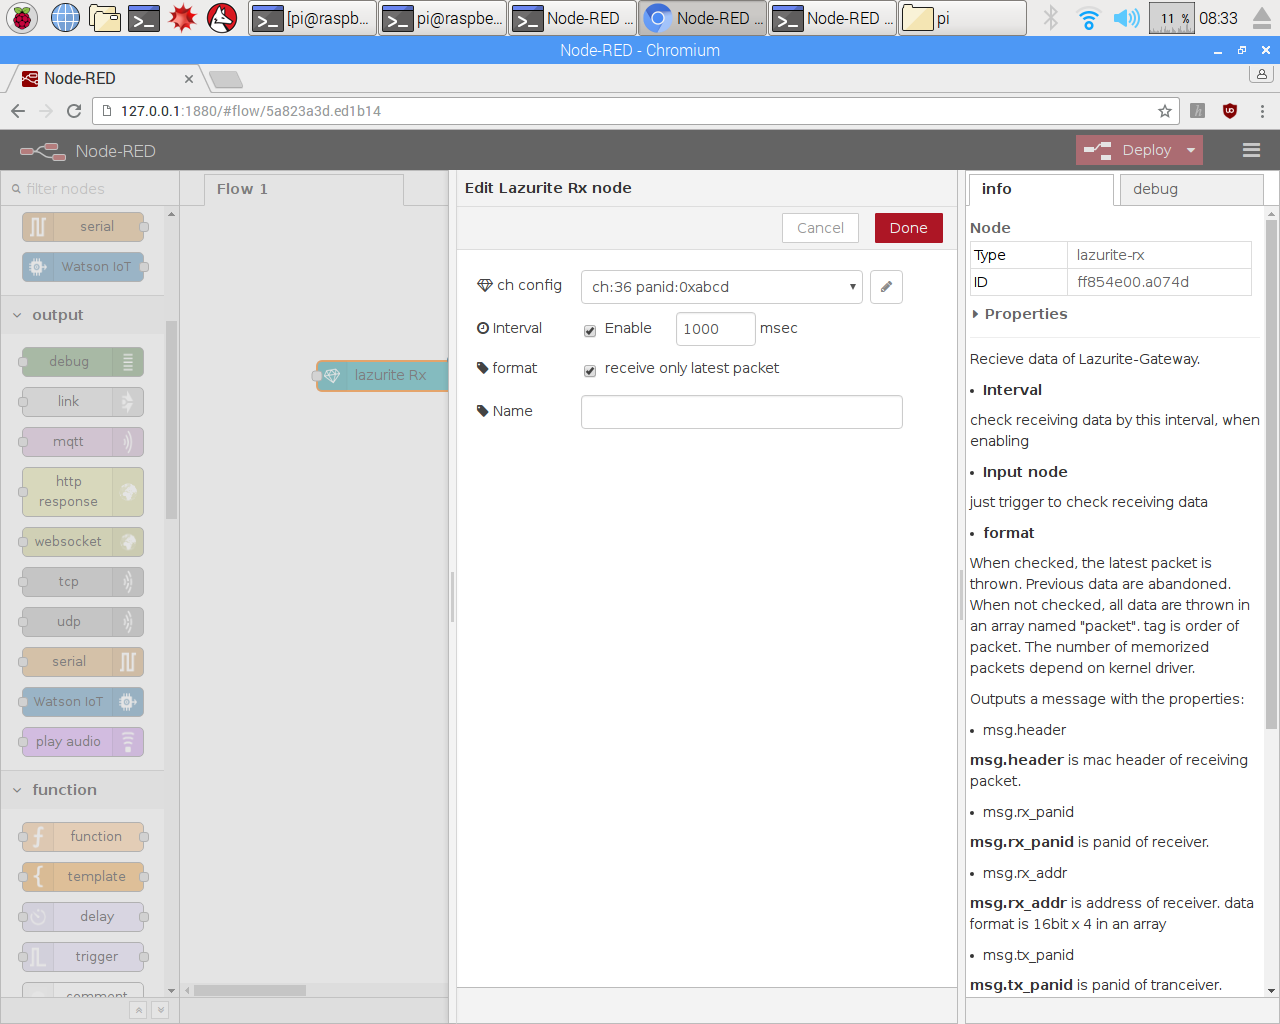Select the mqtt output node
Image resolution: width=1280 pixels, height=1024 pixels.
84,442
